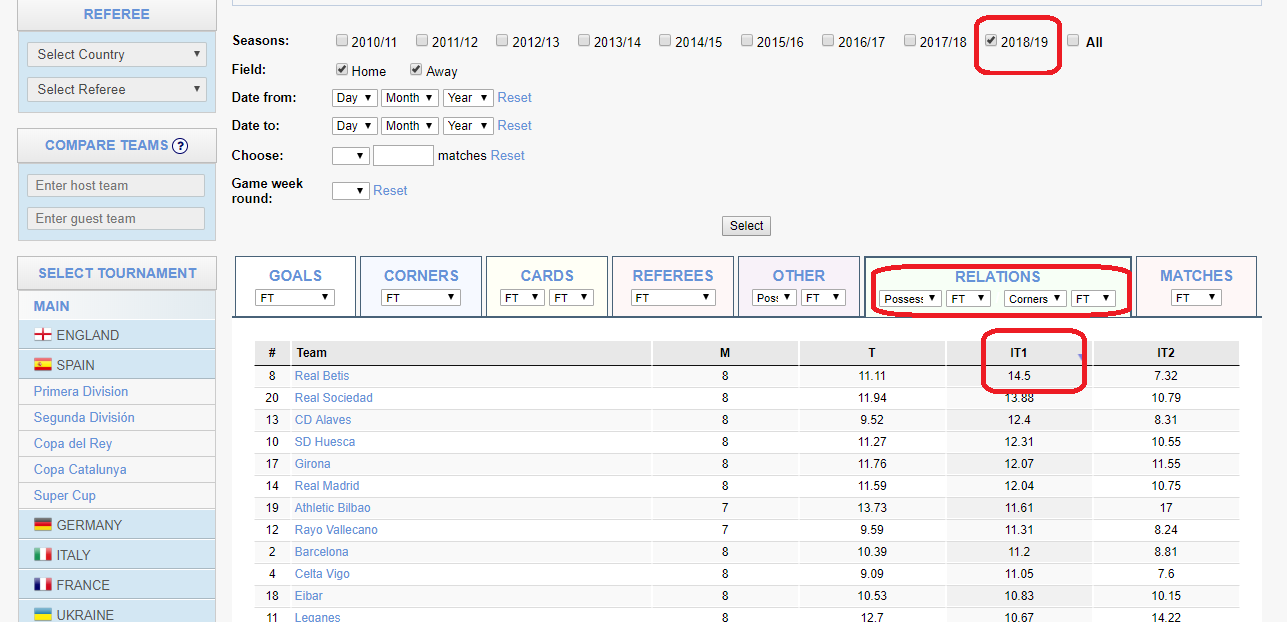
Task: Click the Enter host team field
Action: pyautogui.click(x=116, y=185)
